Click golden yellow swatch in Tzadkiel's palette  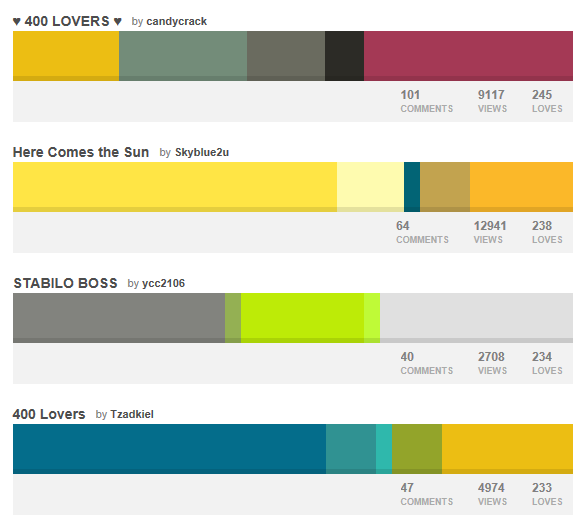(x=508, y=449)
